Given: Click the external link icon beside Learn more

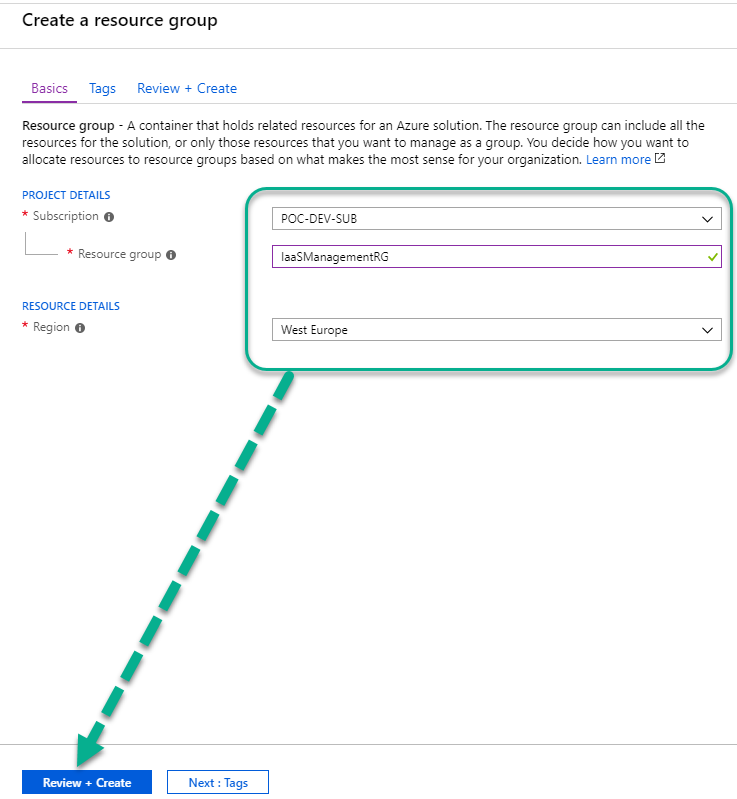Looking at the screenshot, I should tap(660, 158).
